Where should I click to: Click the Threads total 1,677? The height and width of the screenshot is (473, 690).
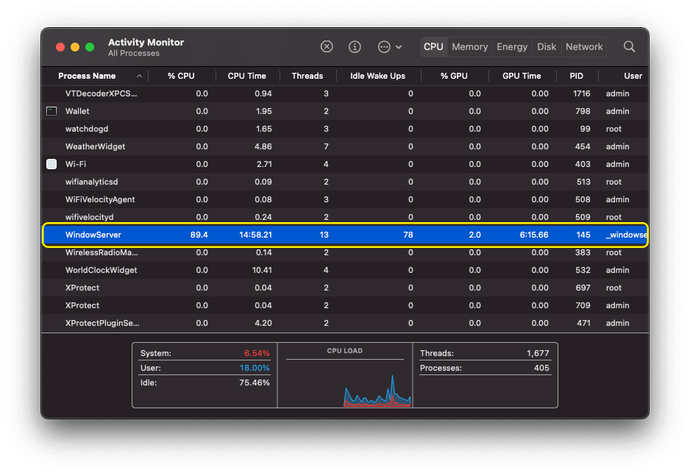click(538, 353)
